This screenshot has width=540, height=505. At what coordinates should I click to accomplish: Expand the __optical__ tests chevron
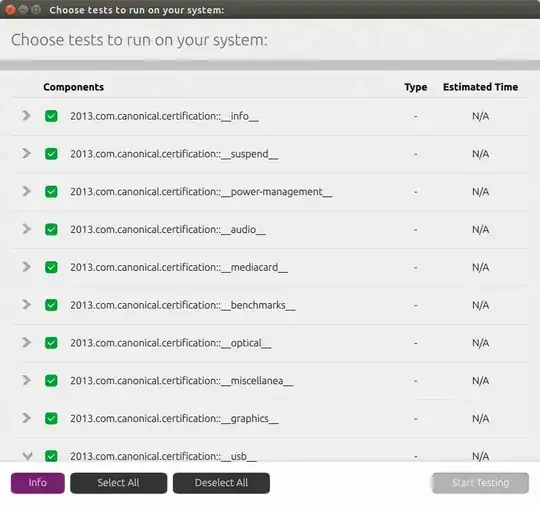27,342
